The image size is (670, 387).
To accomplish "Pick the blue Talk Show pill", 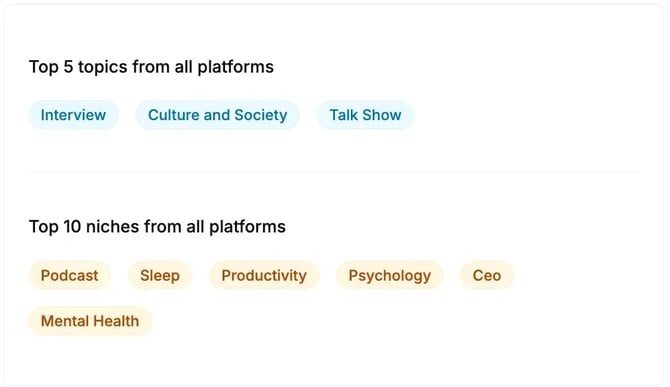I will coord(365,115).
